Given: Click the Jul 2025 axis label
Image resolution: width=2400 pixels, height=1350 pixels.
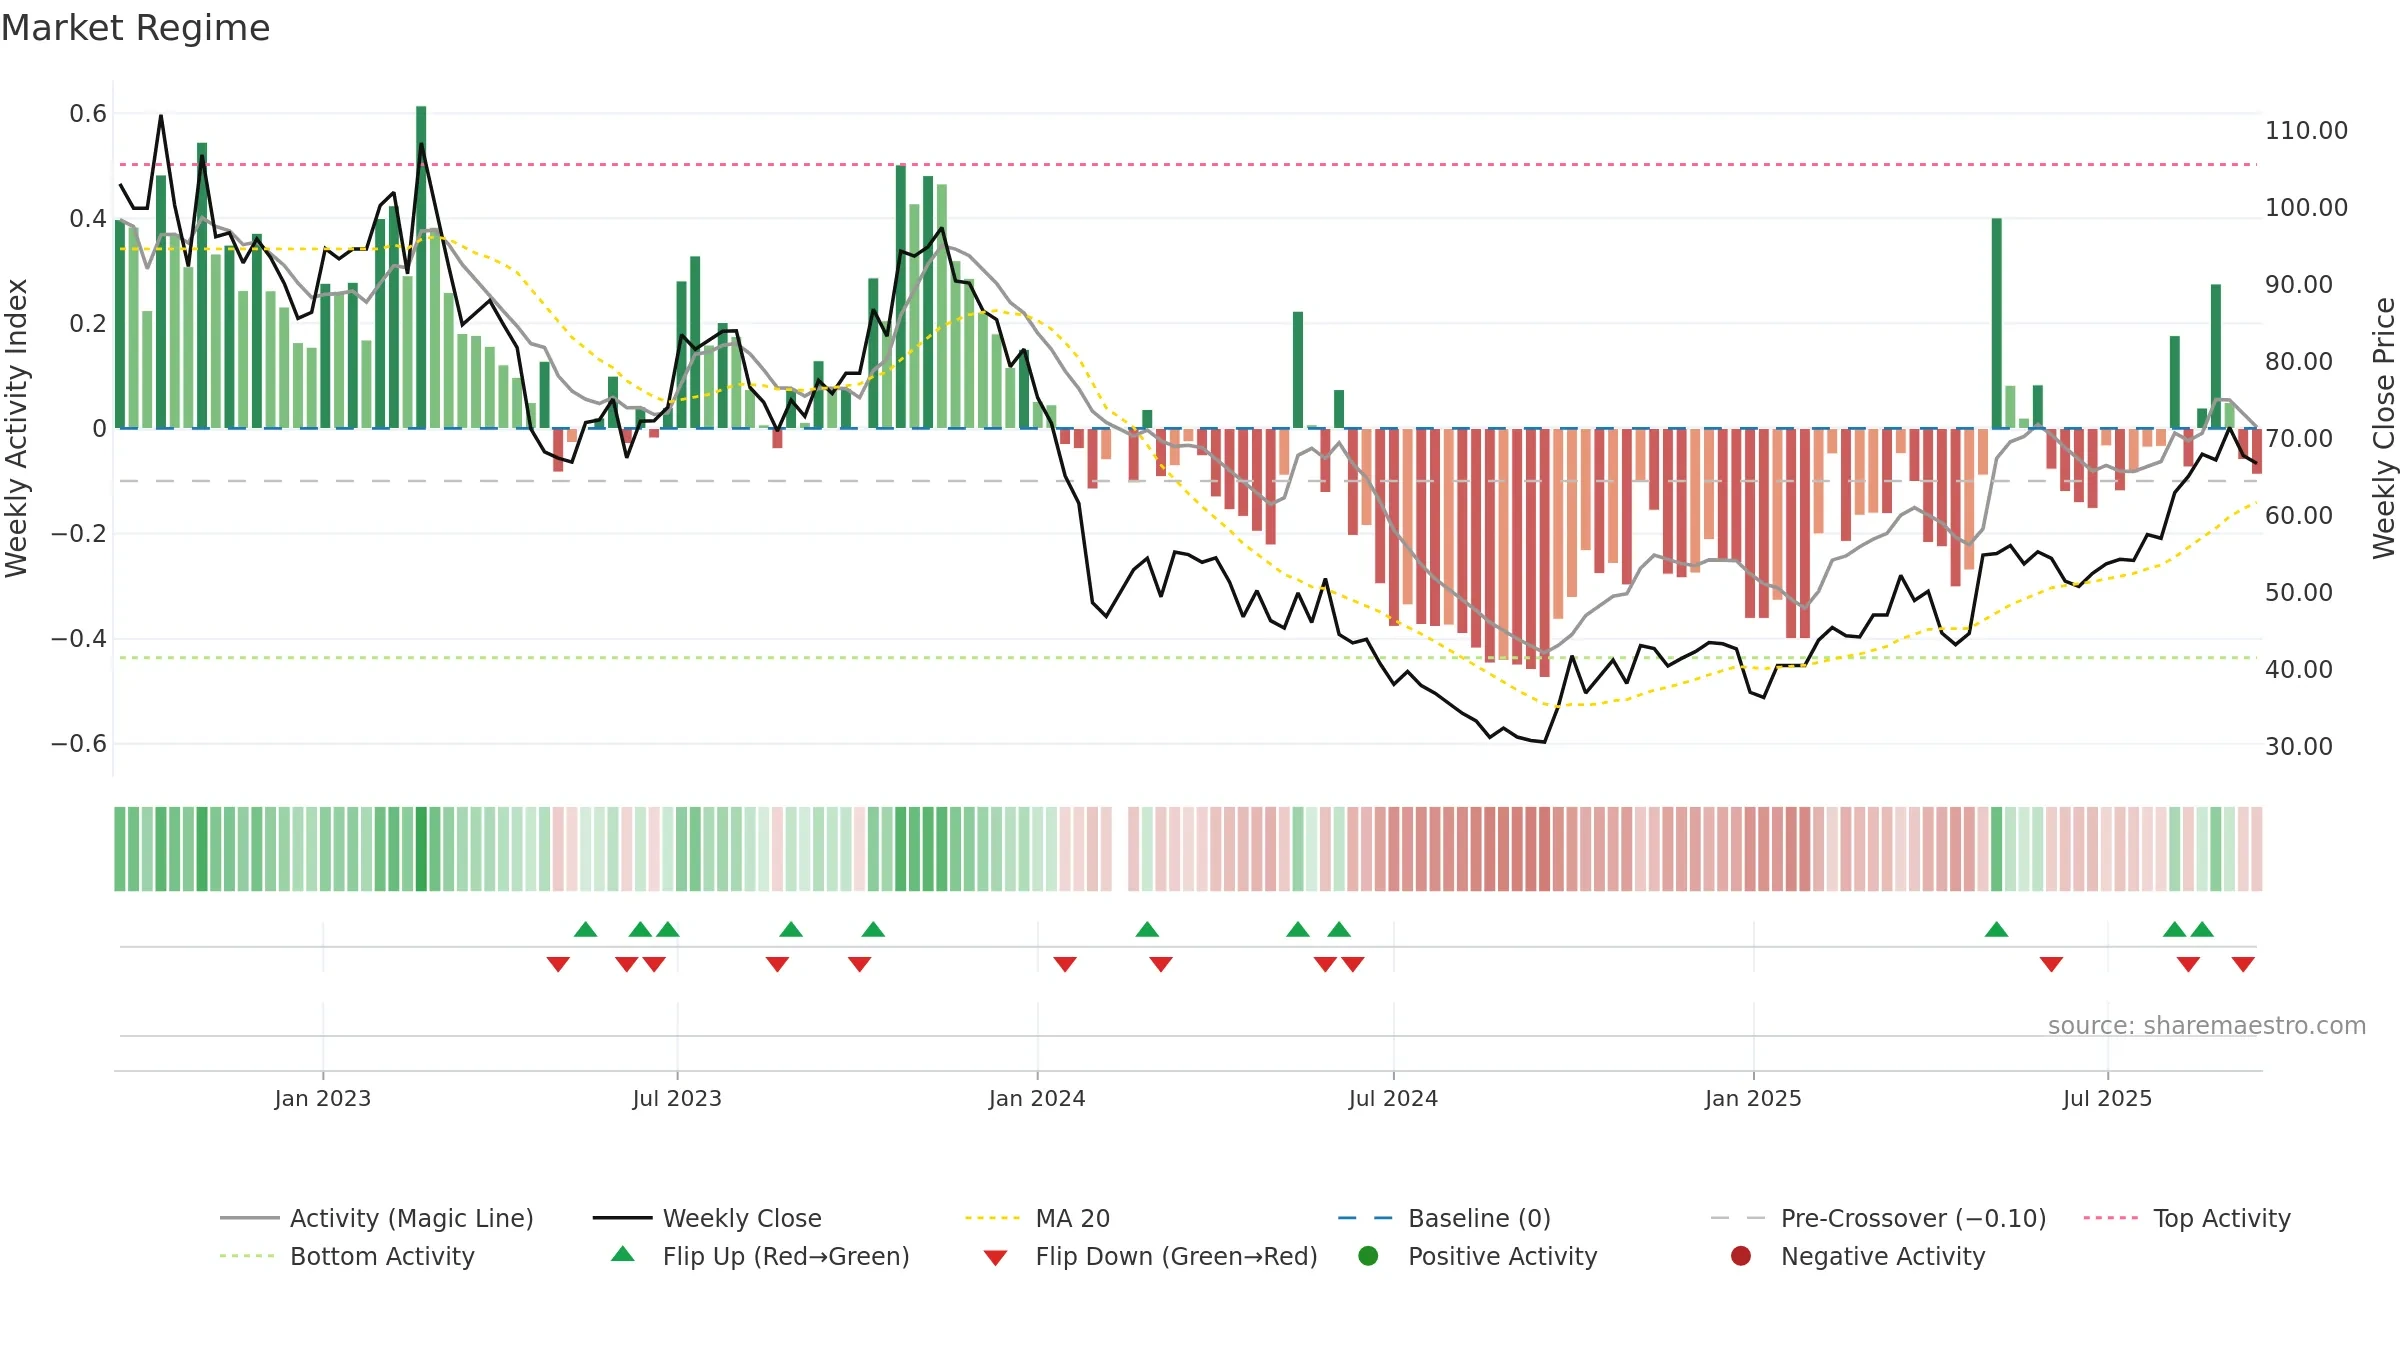Looking at the screenshot, I should tap(2107, 1098).
